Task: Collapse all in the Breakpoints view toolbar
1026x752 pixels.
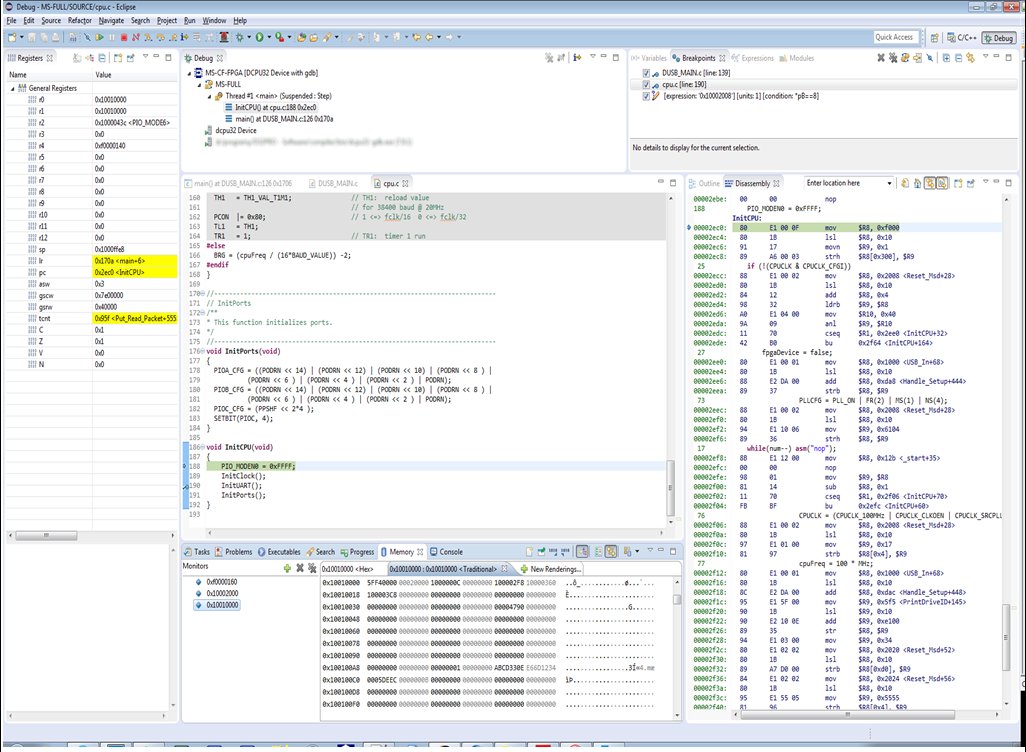Action: [x=958, y=58]
